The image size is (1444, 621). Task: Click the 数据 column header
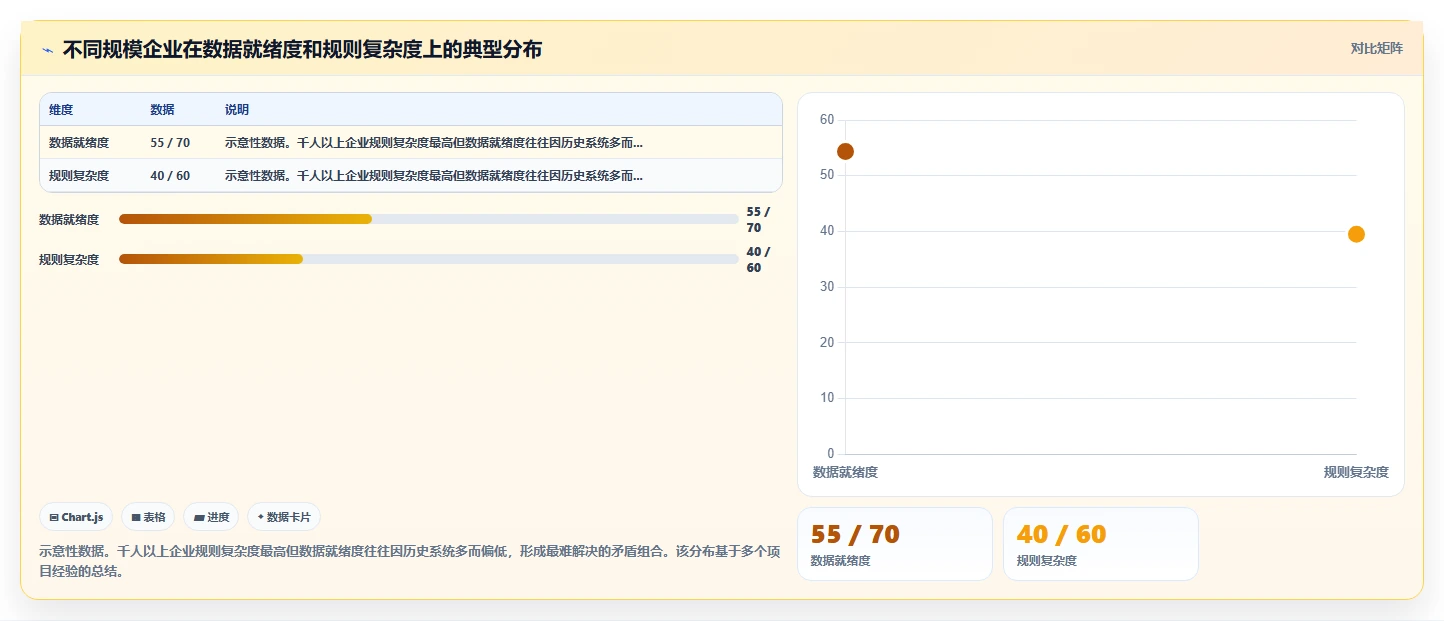click(x=162, y=109)
